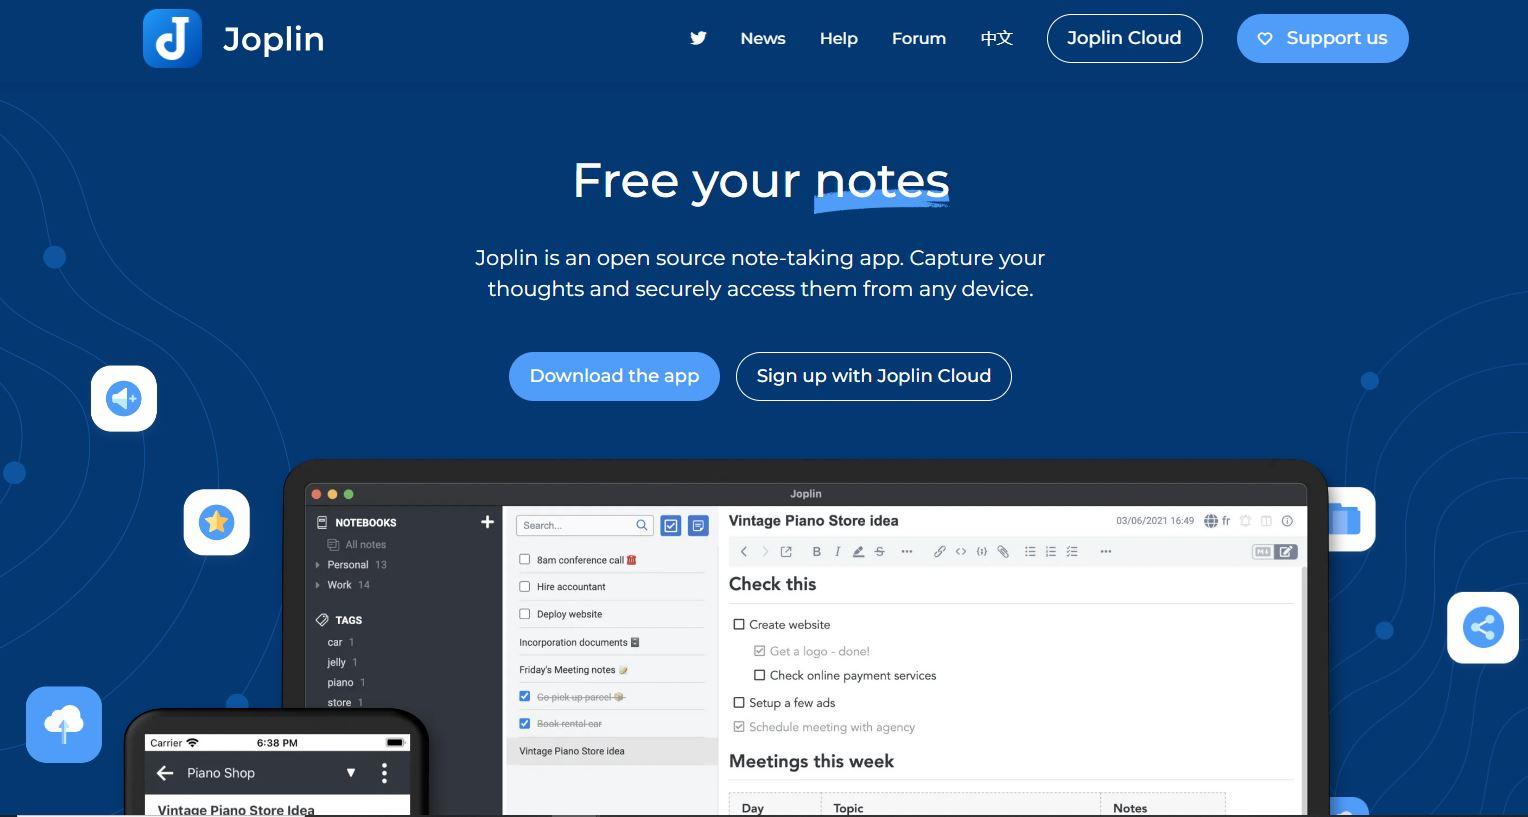
Task: Click the star floating icon
Action: click(x=216, y=522)
